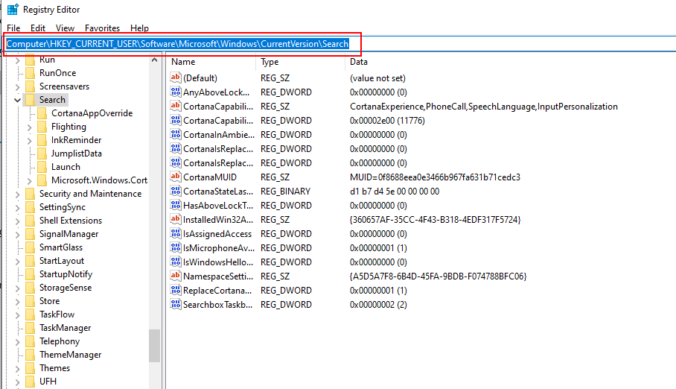
Task: Click the CortanaStateLas binary value icon
Action: (175, 191)
